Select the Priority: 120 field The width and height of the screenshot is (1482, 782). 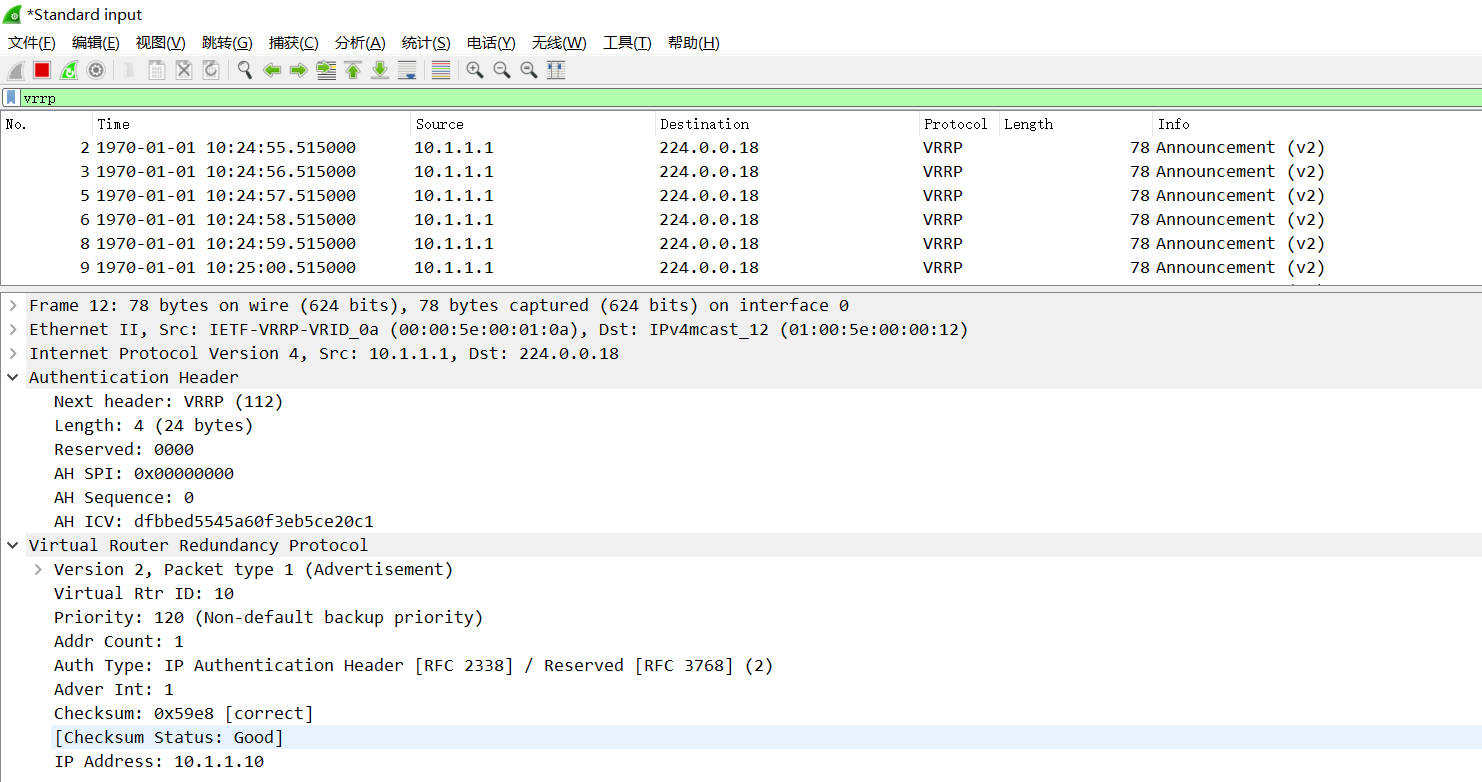tap(269, 617)
